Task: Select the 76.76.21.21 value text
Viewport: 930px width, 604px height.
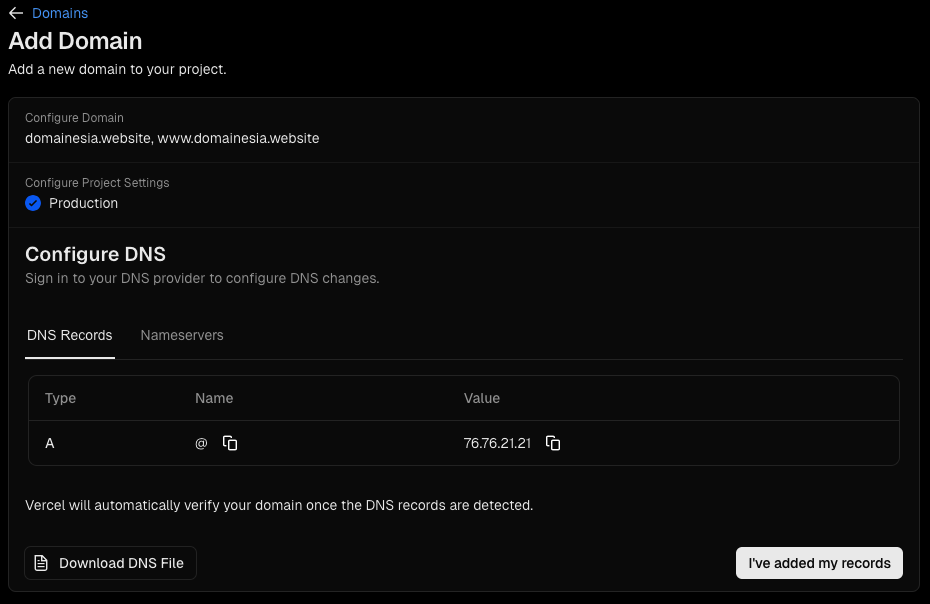Action: point(497,443)
